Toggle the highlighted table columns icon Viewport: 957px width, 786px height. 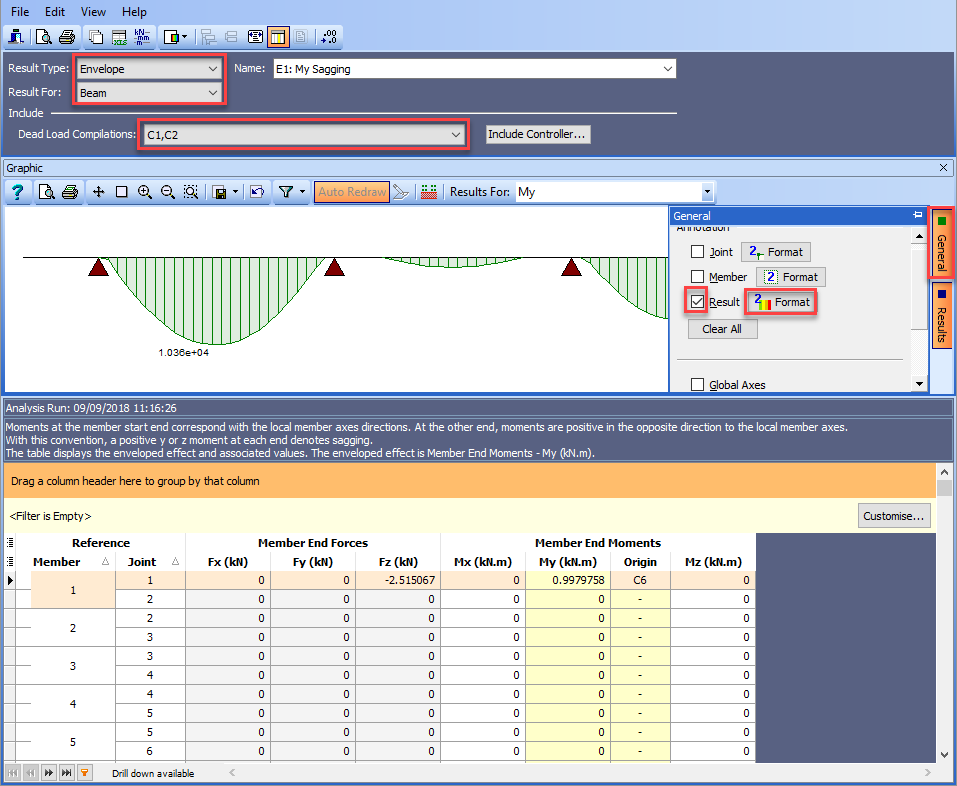[278, 37]
